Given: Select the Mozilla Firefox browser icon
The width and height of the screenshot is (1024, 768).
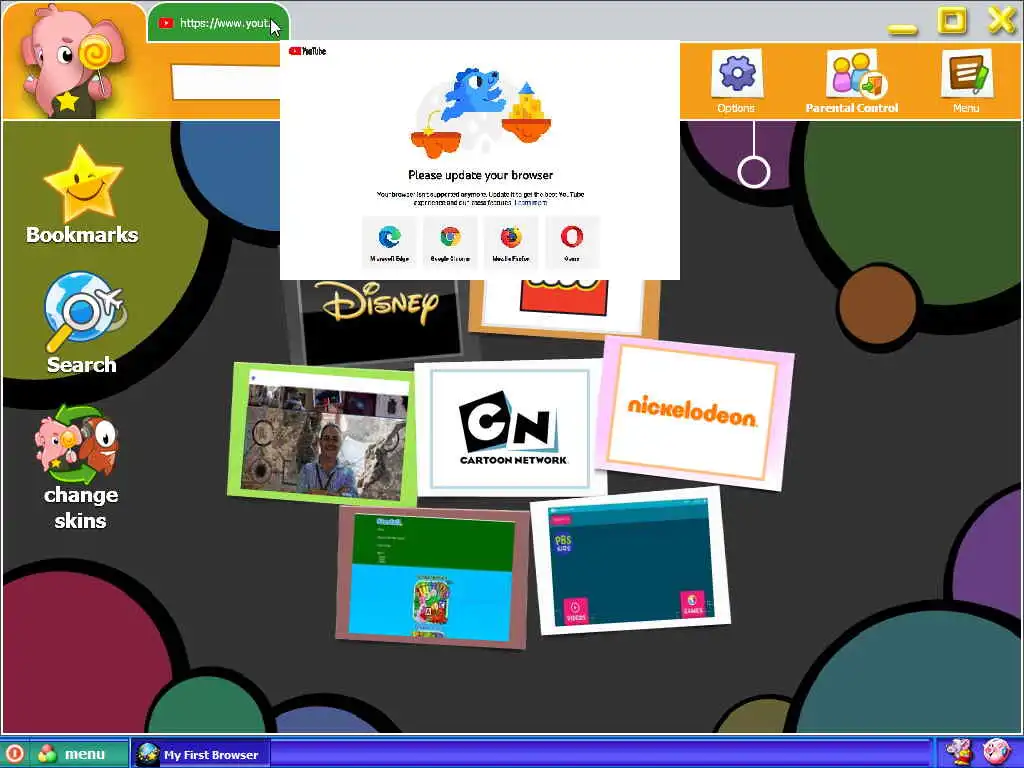Looking at the screenshot, I should point(511,236).
